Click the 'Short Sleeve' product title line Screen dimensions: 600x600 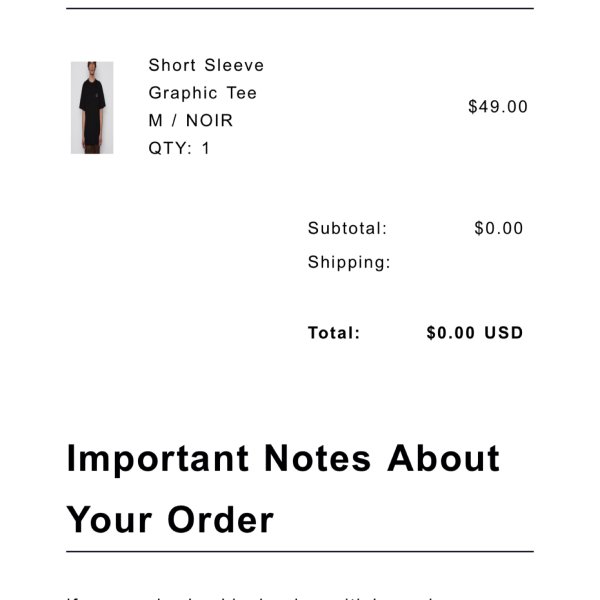coord(206,65)
